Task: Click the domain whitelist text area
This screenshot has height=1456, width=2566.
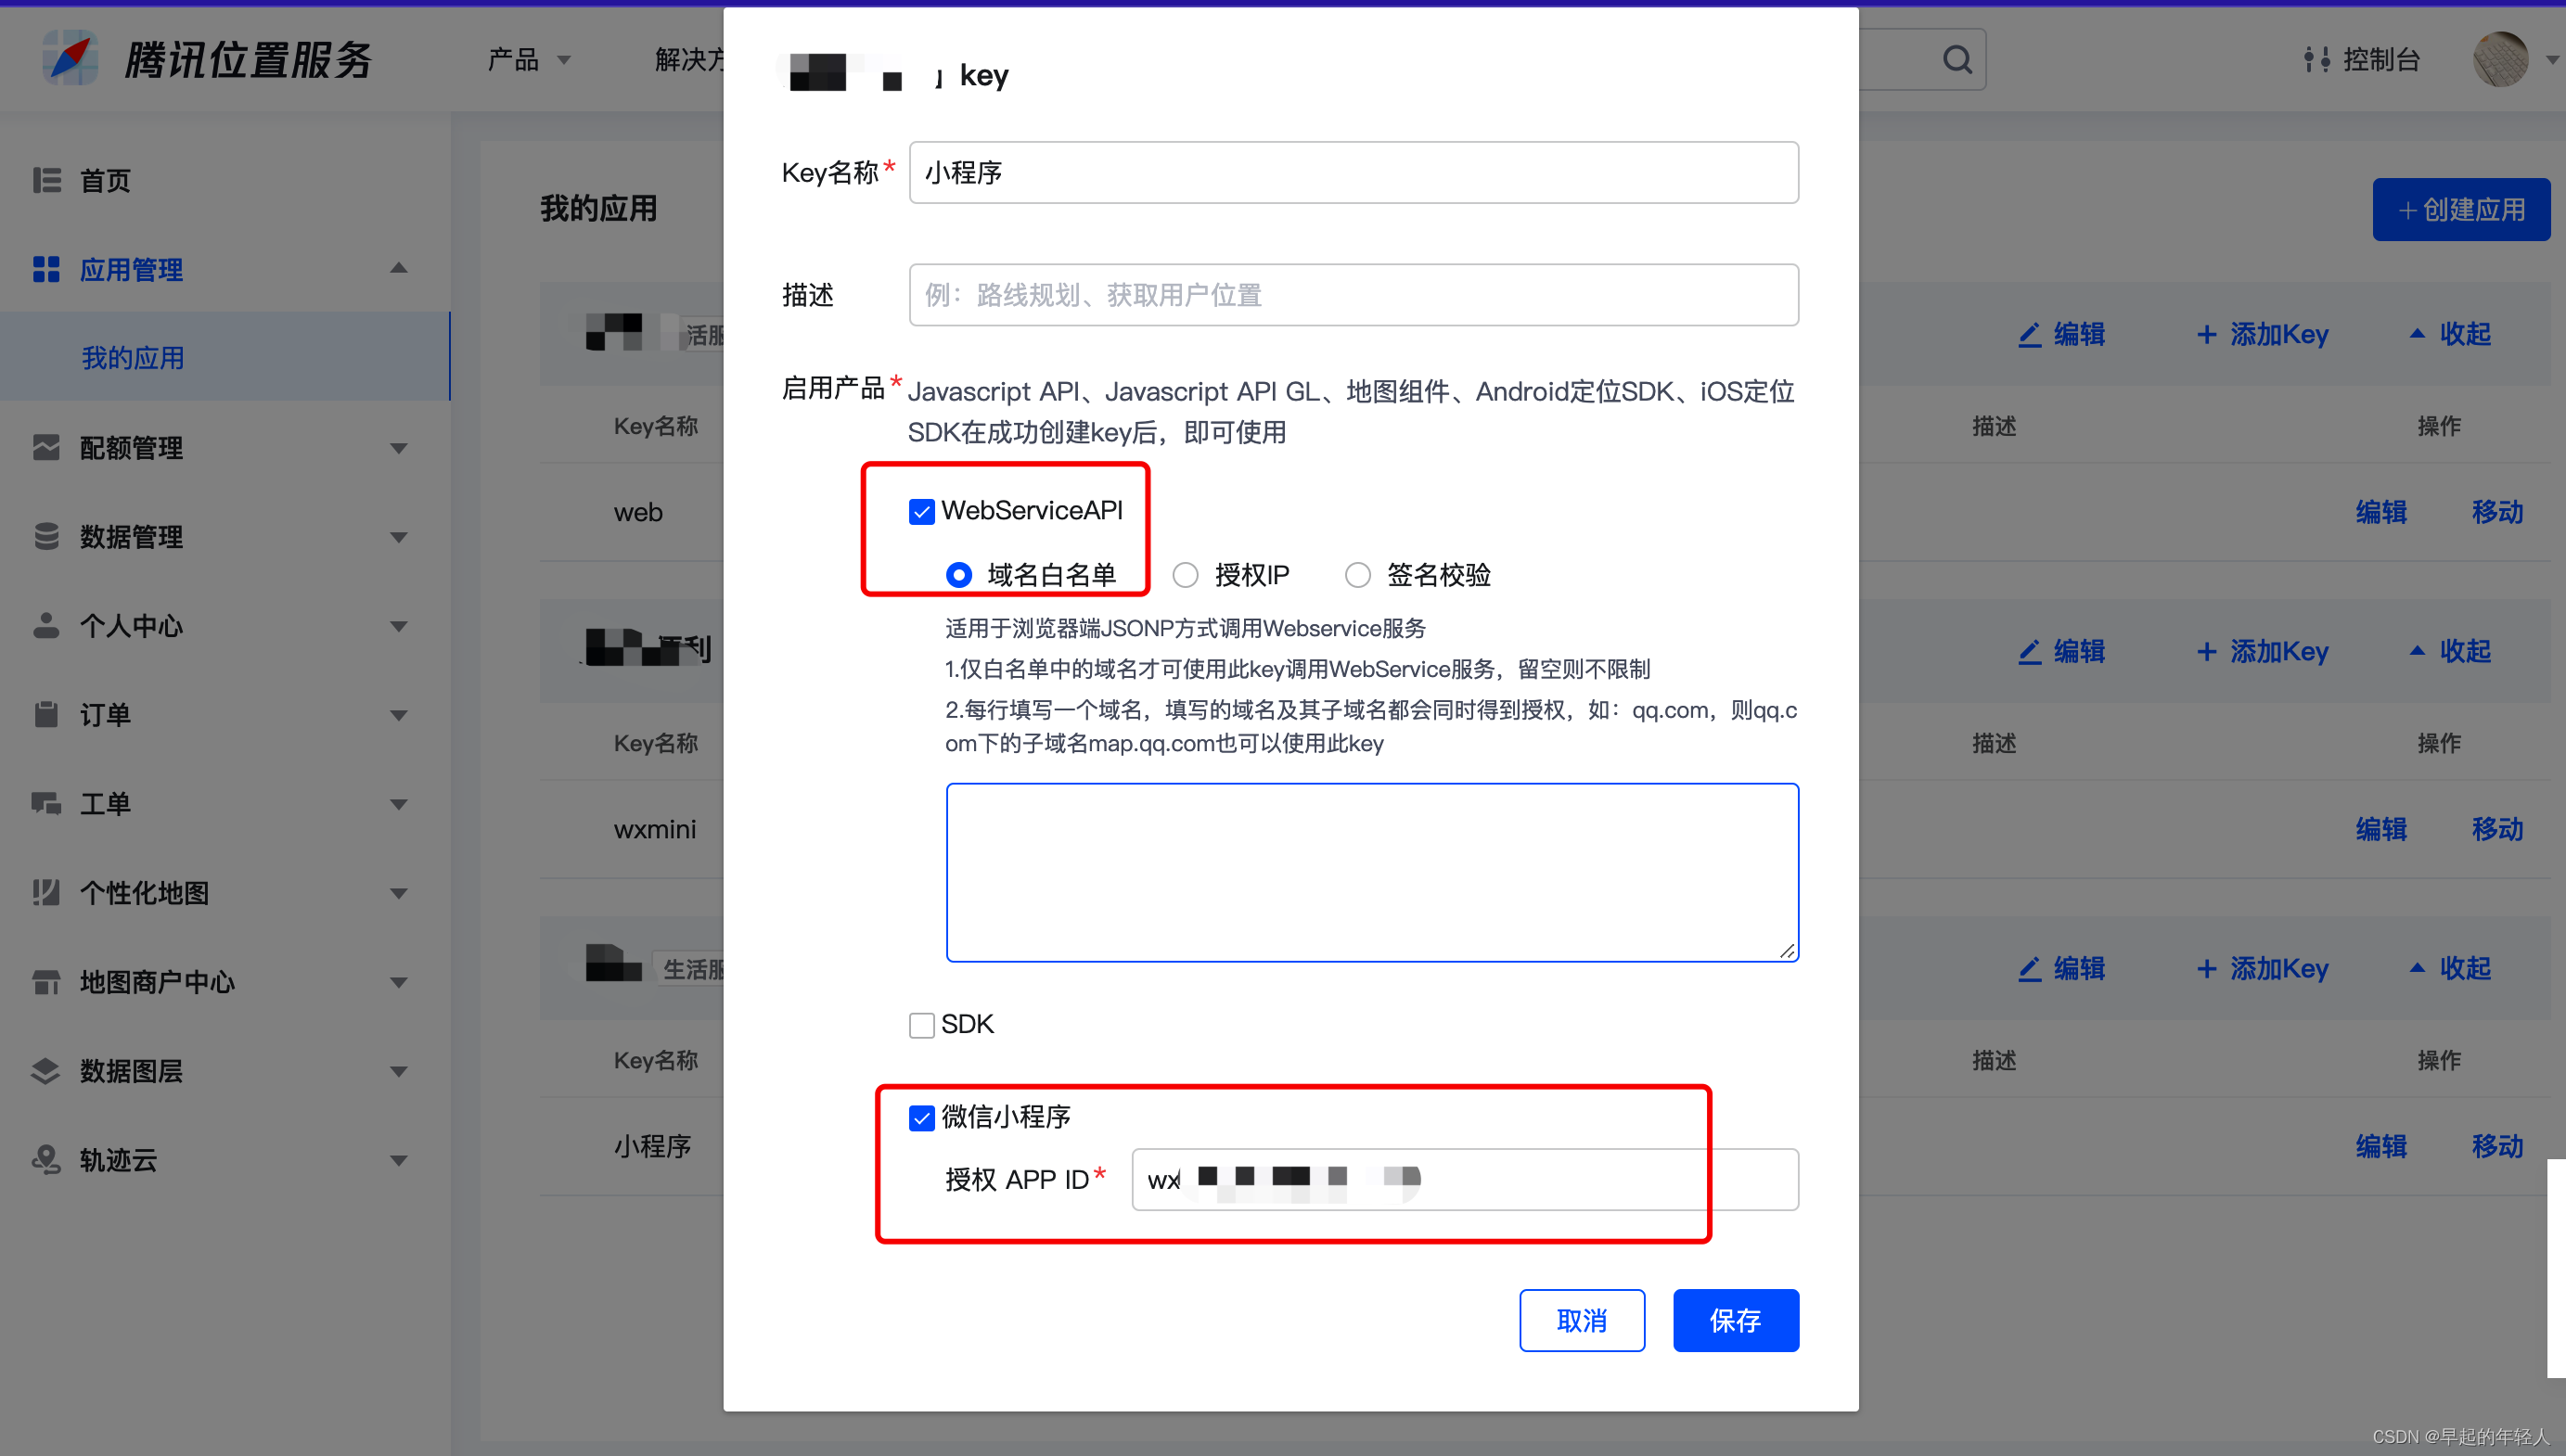Action: click(1372, 872)
